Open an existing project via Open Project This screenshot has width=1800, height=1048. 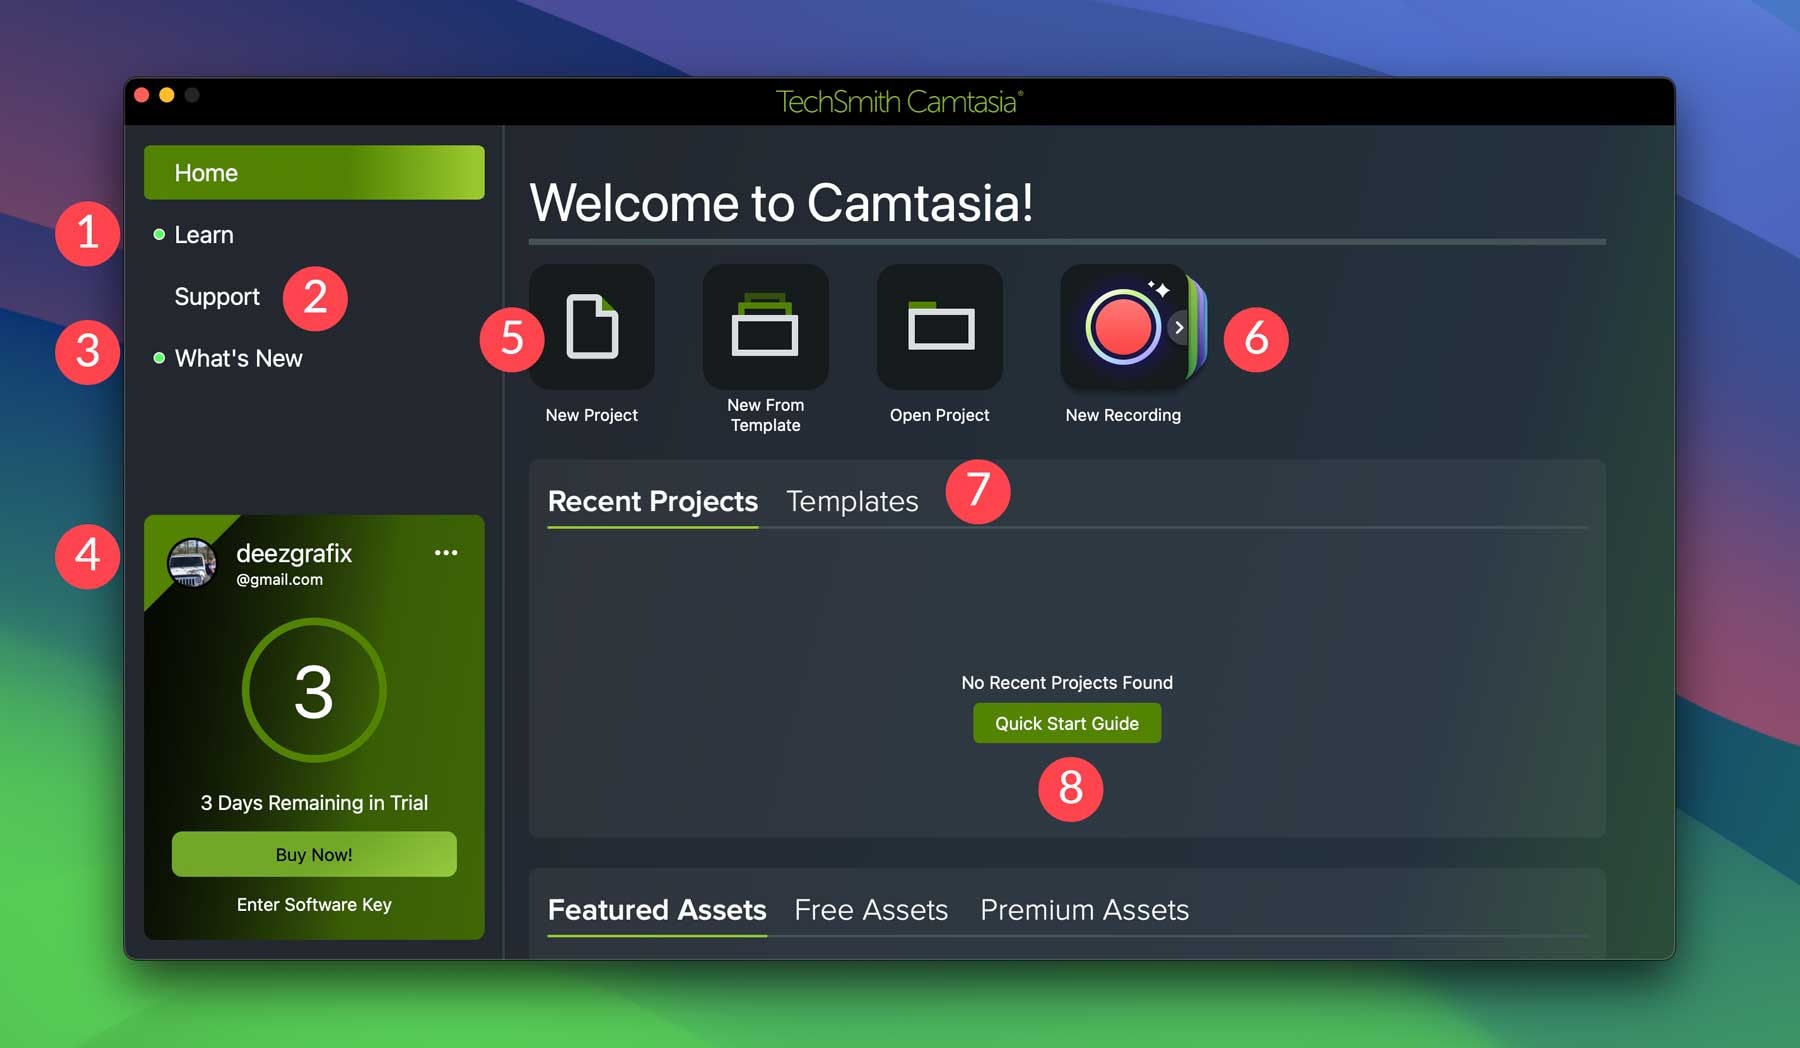point(939,327)
